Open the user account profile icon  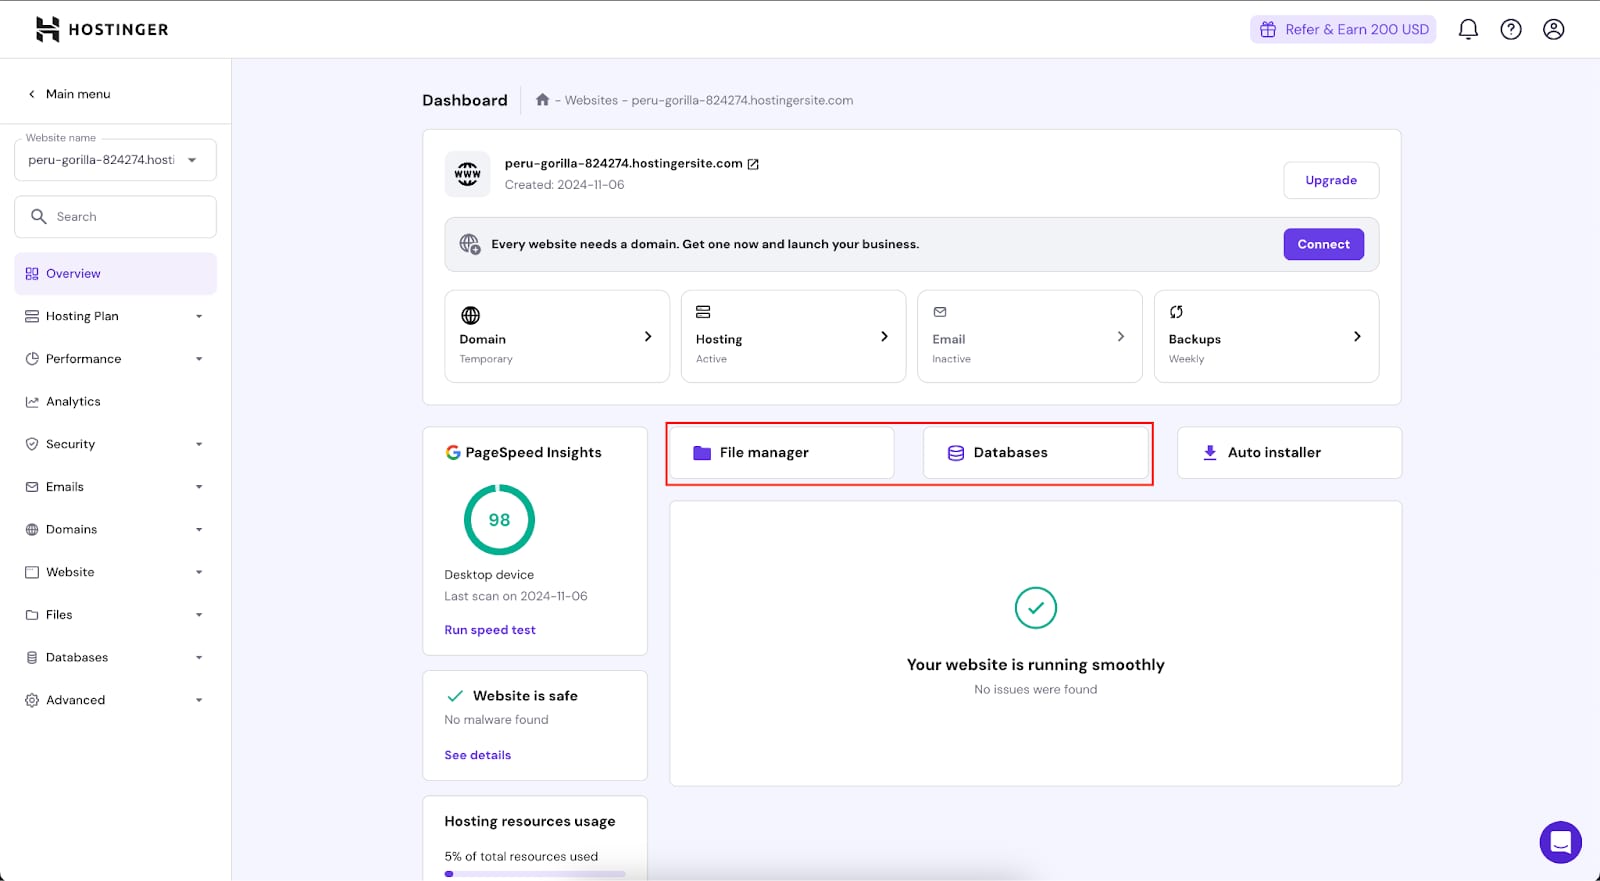point(1553,30)
